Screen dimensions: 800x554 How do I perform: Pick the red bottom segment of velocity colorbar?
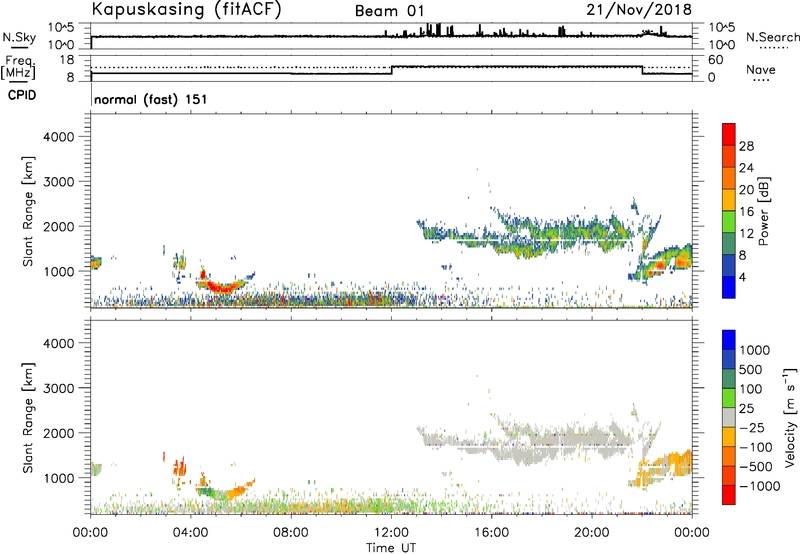point(729,495)
